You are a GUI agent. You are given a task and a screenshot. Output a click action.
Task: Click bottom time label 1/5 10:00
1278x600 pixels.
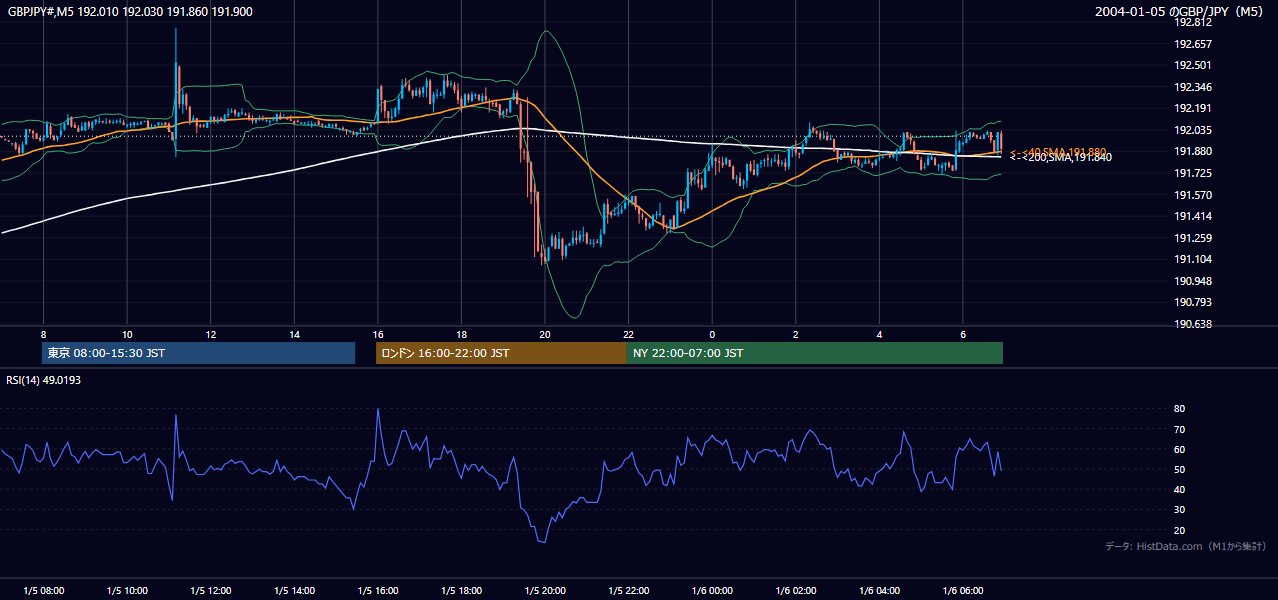pos(127,590)
